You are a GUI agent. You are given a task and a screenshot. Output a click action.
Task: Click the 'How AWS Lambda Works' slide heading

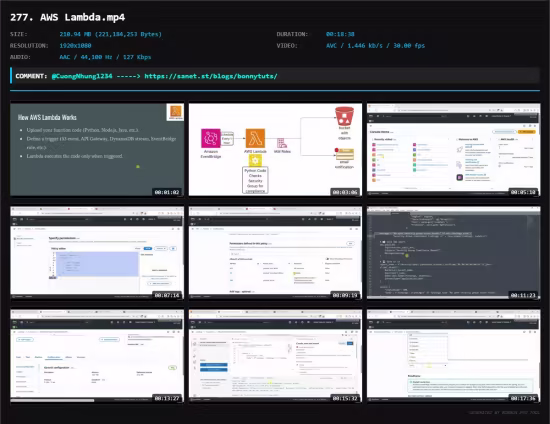[47, 117]
